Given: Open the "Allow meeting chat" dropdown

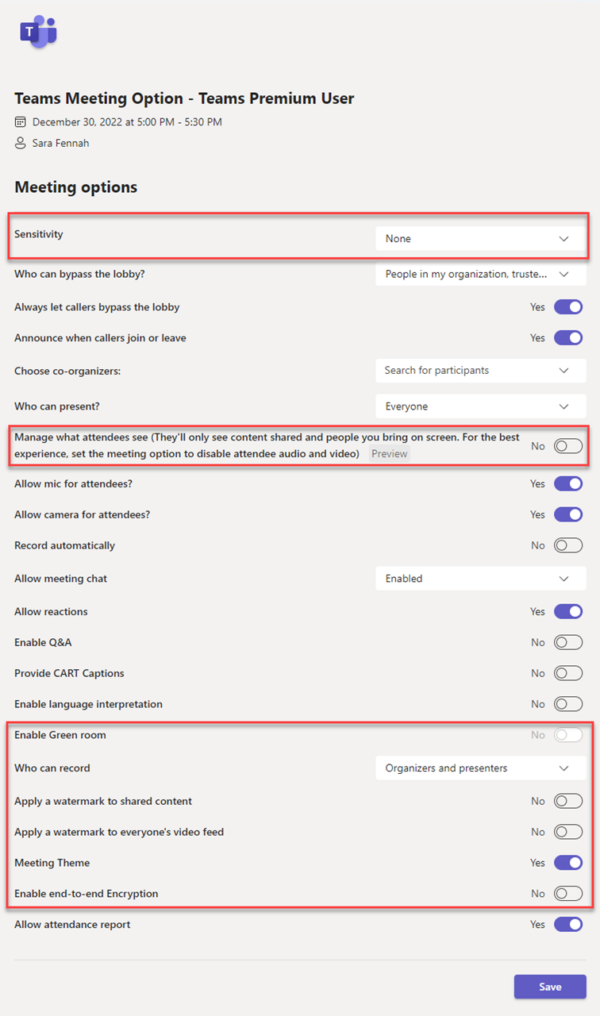Looking at the screenshot, I should point(480,578).
